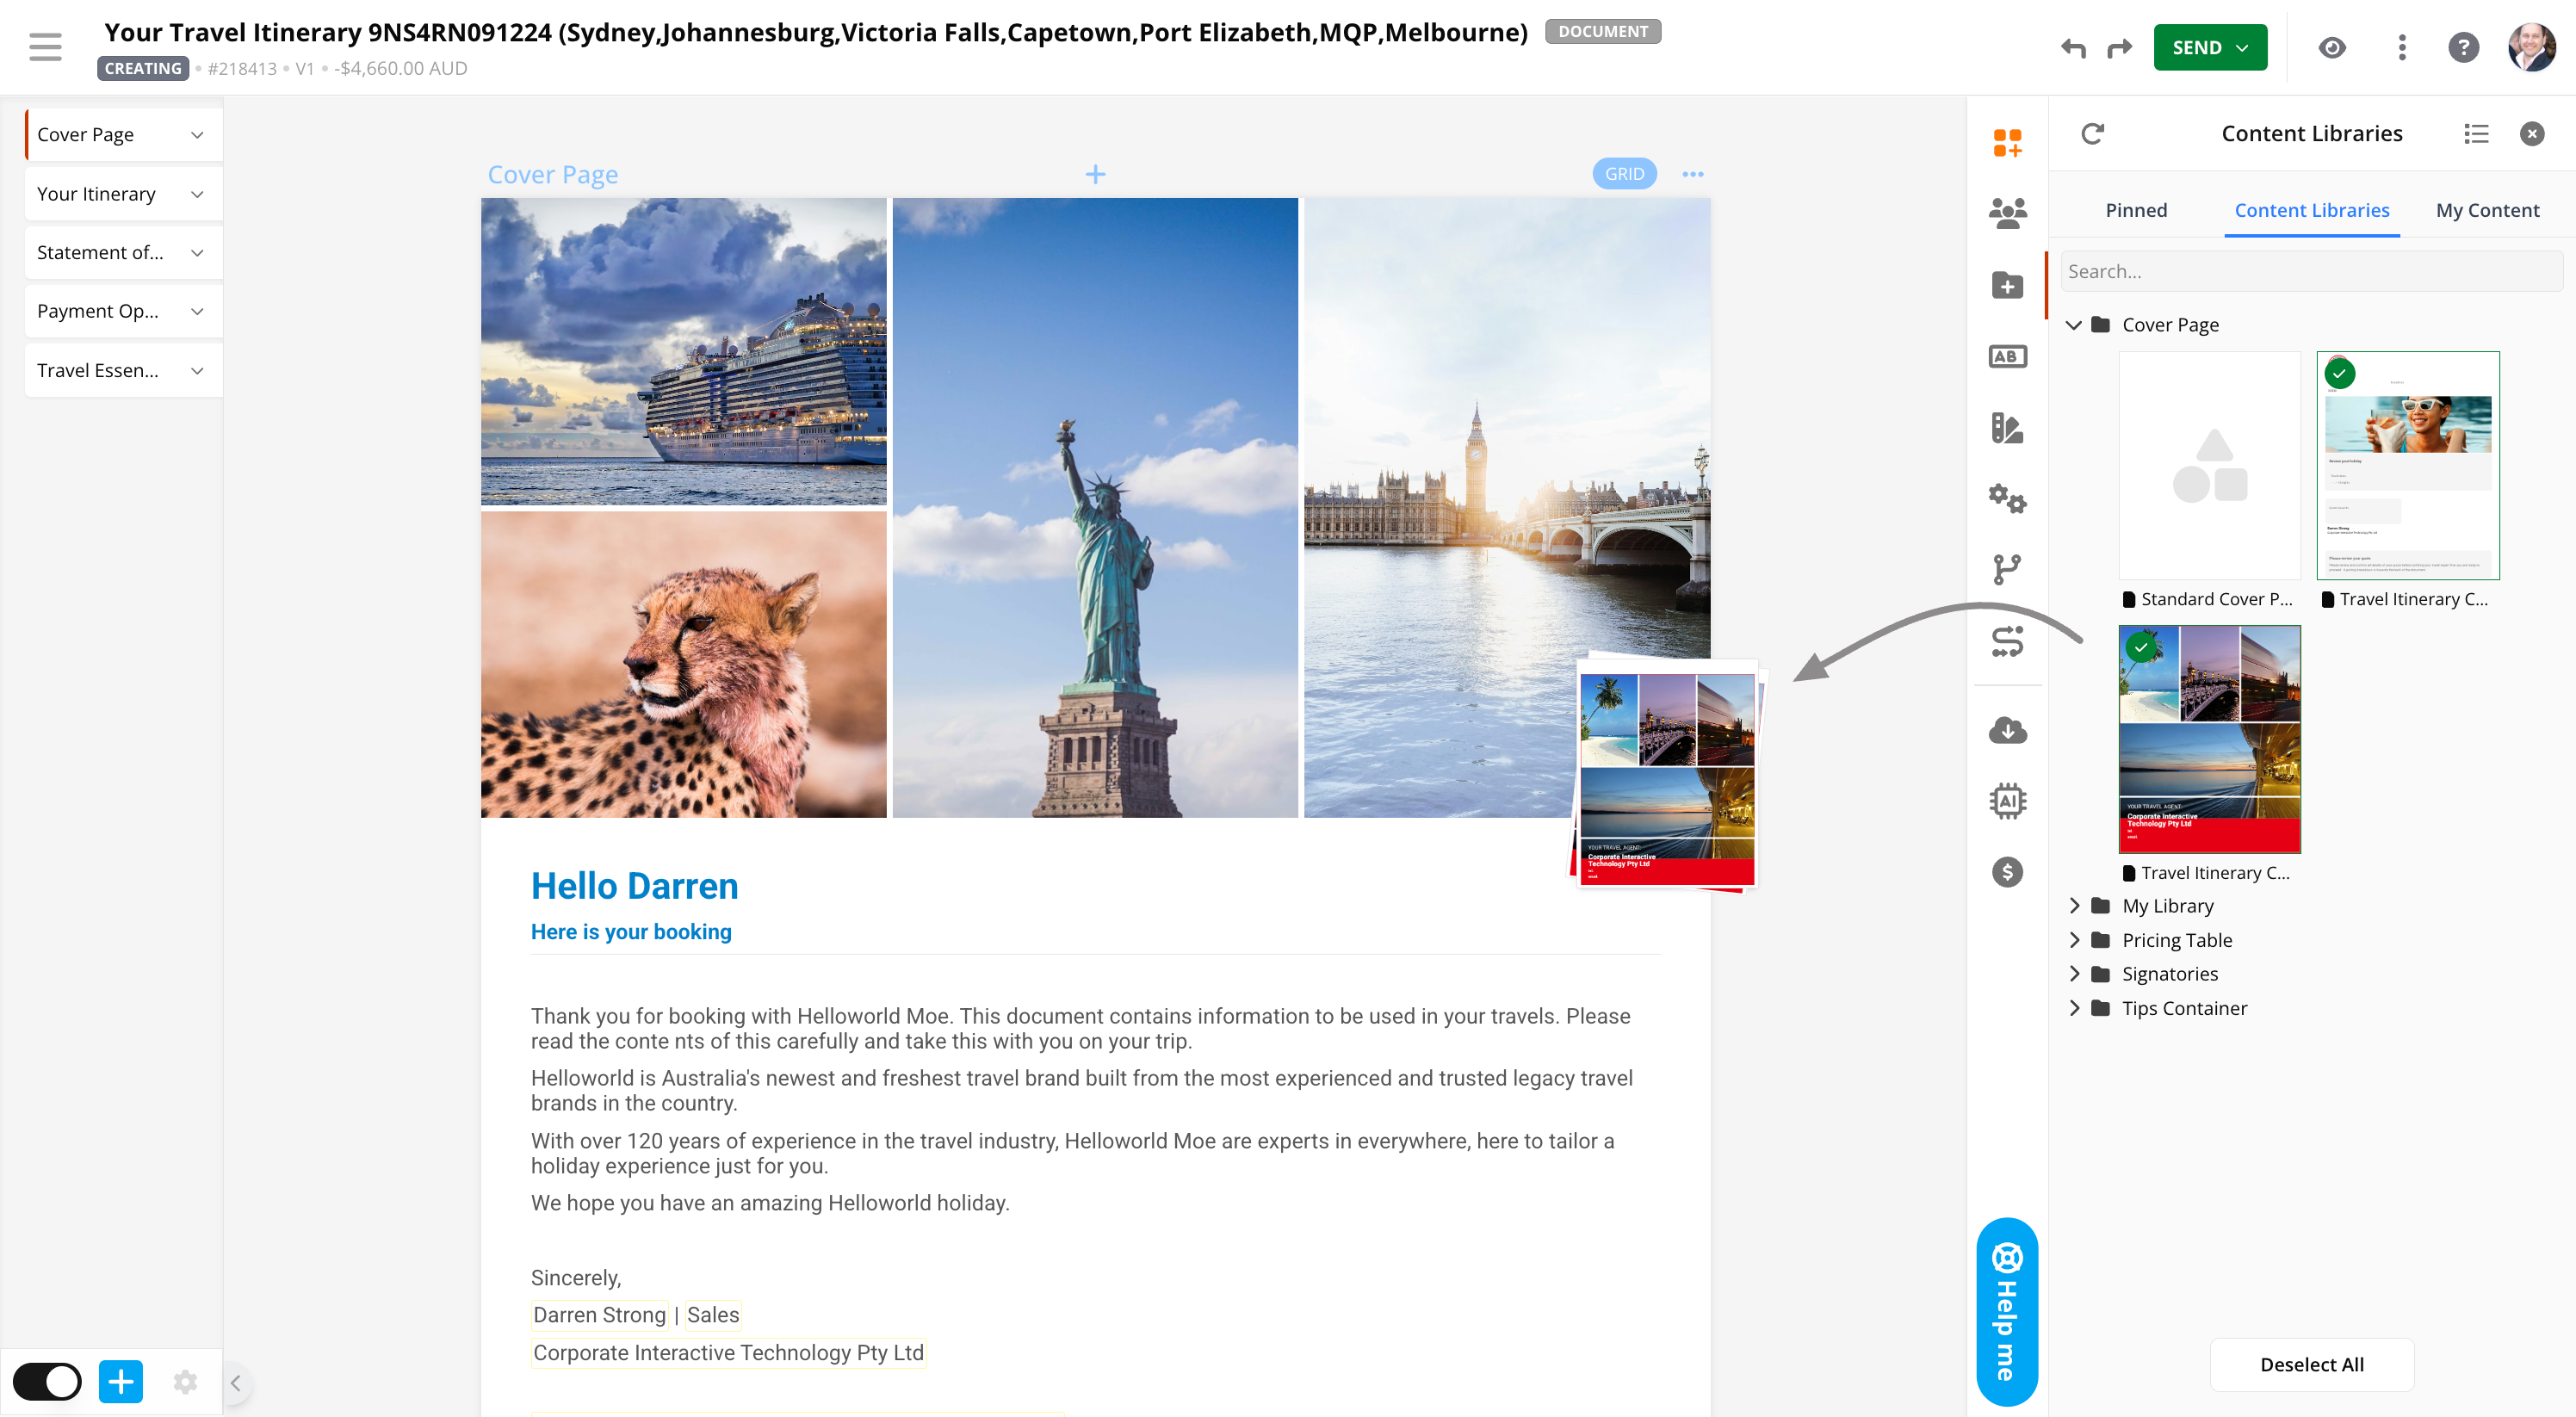Viewport: 2576px width, 1417px height.
Task: Open the recipients people icon
Action: (2006, 213)
